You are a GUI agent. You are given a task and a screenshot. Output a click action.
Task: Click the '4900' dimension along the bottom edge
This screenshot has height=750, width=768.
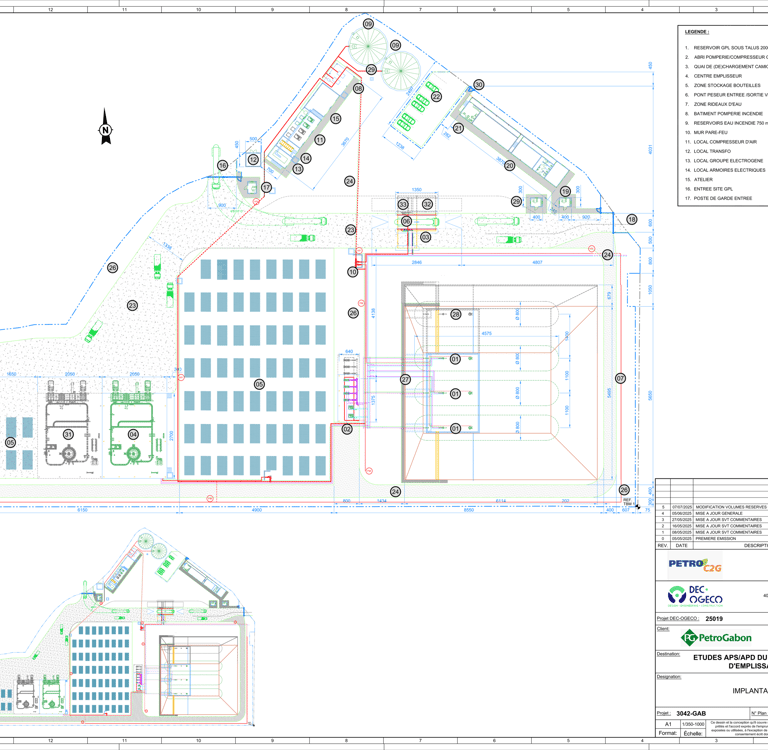257,510
